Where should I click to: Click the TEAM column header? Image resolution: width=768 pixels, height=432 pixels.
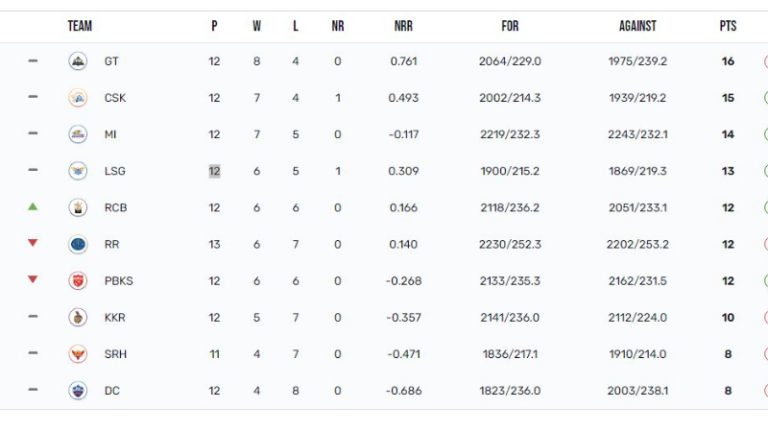pyautogui.click(x=80, y=26)
